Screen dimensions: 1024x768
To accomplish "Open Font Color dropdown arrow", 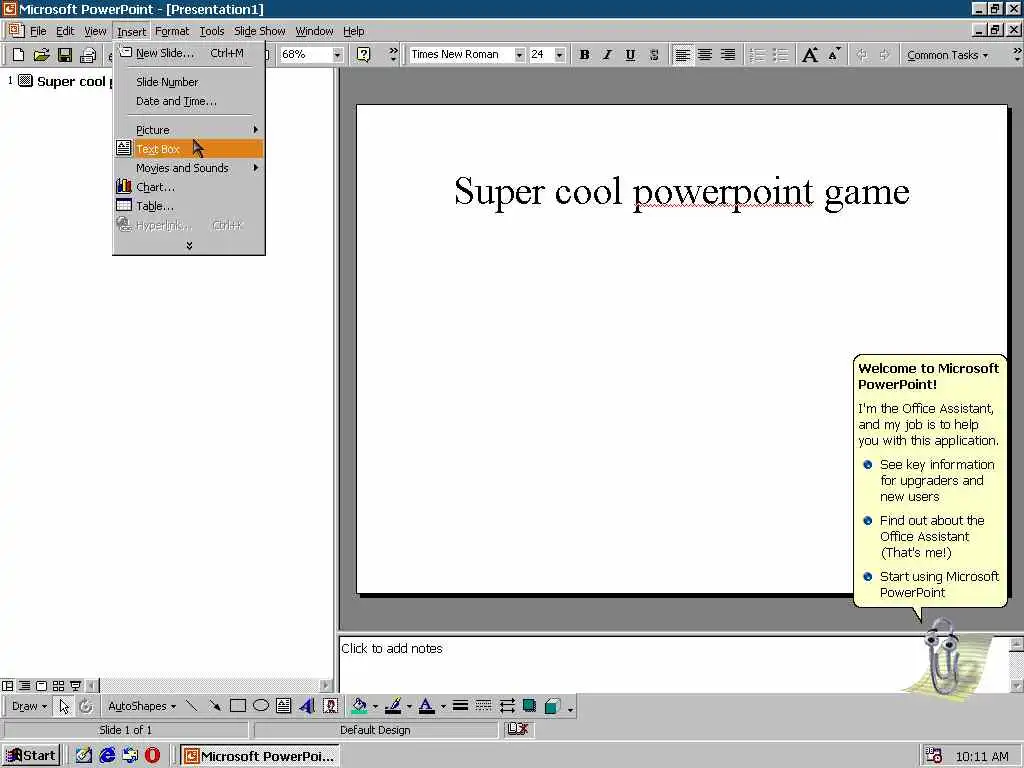I will 443,706.
